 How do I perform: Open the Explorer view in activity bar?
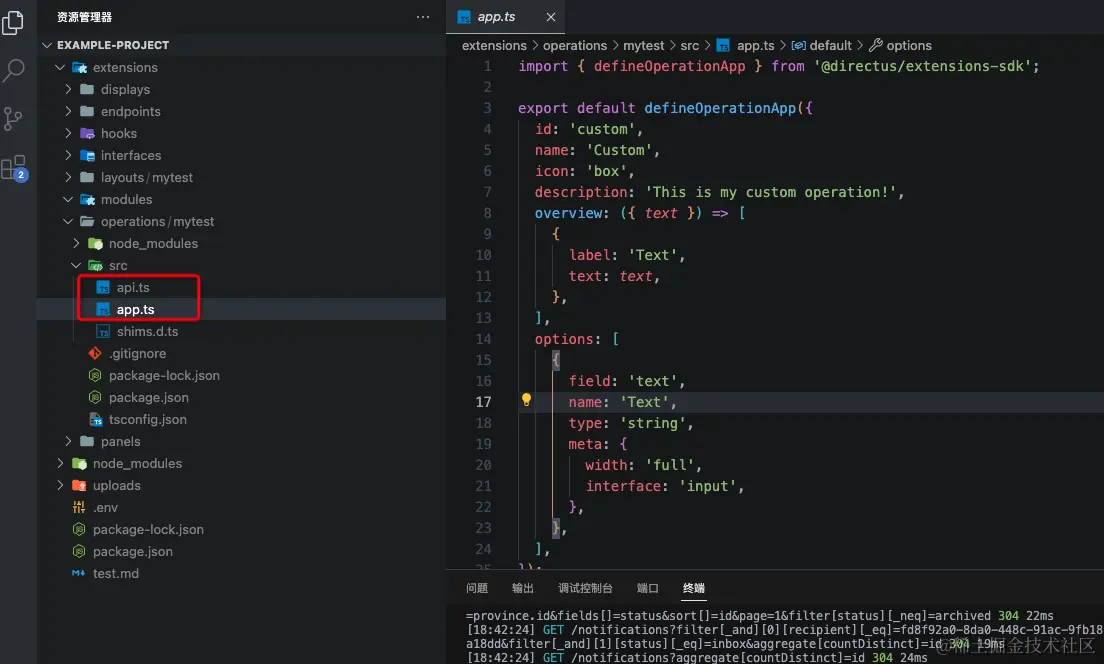(x=13, y=21)
